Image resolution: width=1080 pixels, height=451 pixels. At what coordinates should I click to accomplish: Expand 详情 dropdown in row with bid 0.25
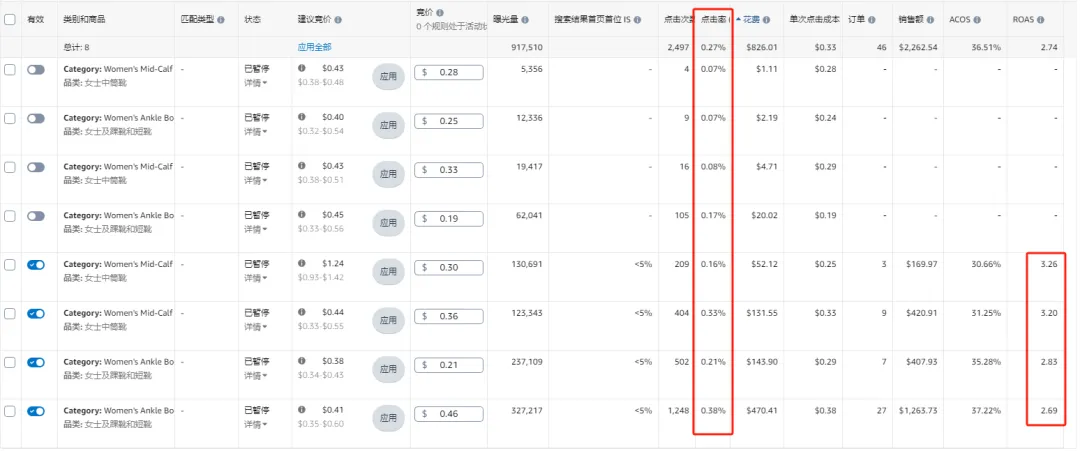click(x=254, y=132)
